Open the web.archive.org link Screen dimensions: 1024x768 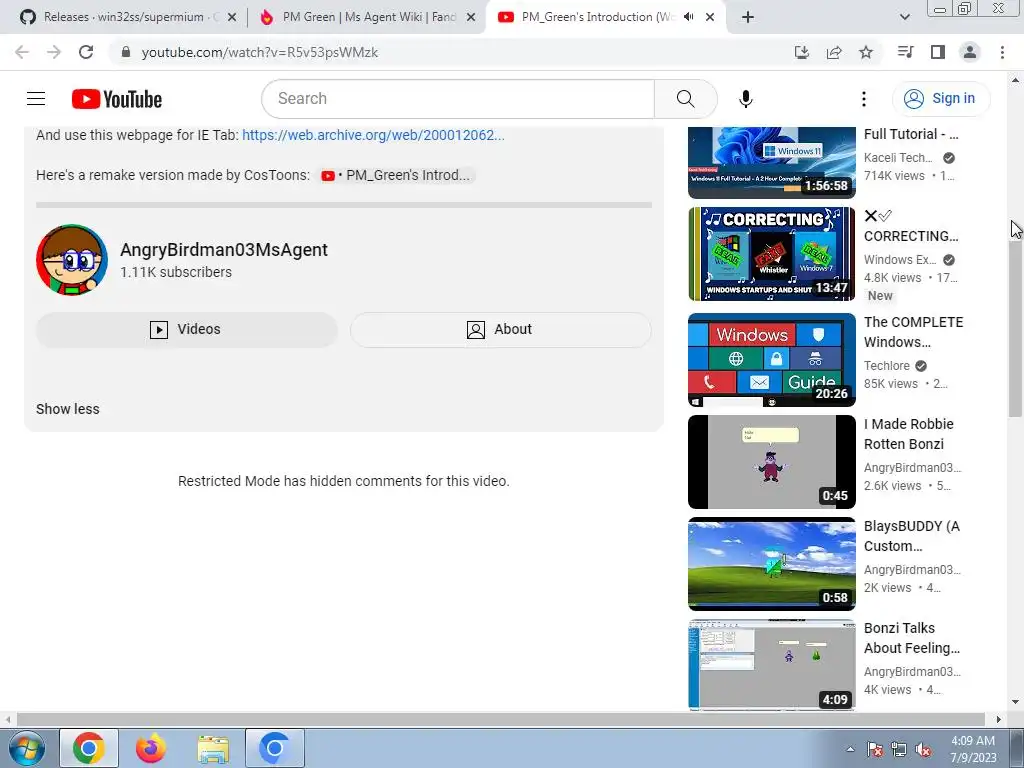click(x=373, y=135)
